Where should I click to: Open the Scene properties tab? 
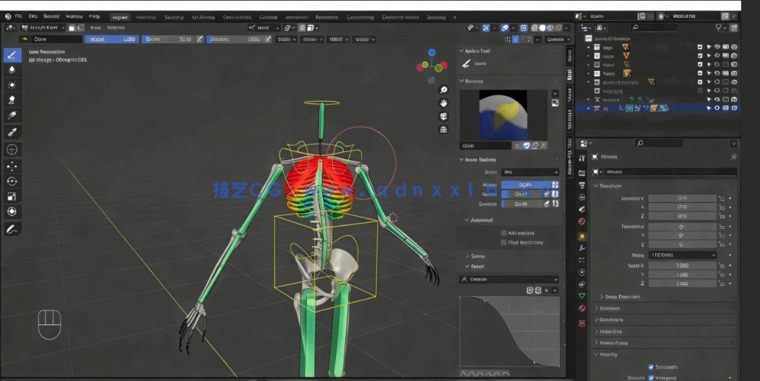point(582,209)
